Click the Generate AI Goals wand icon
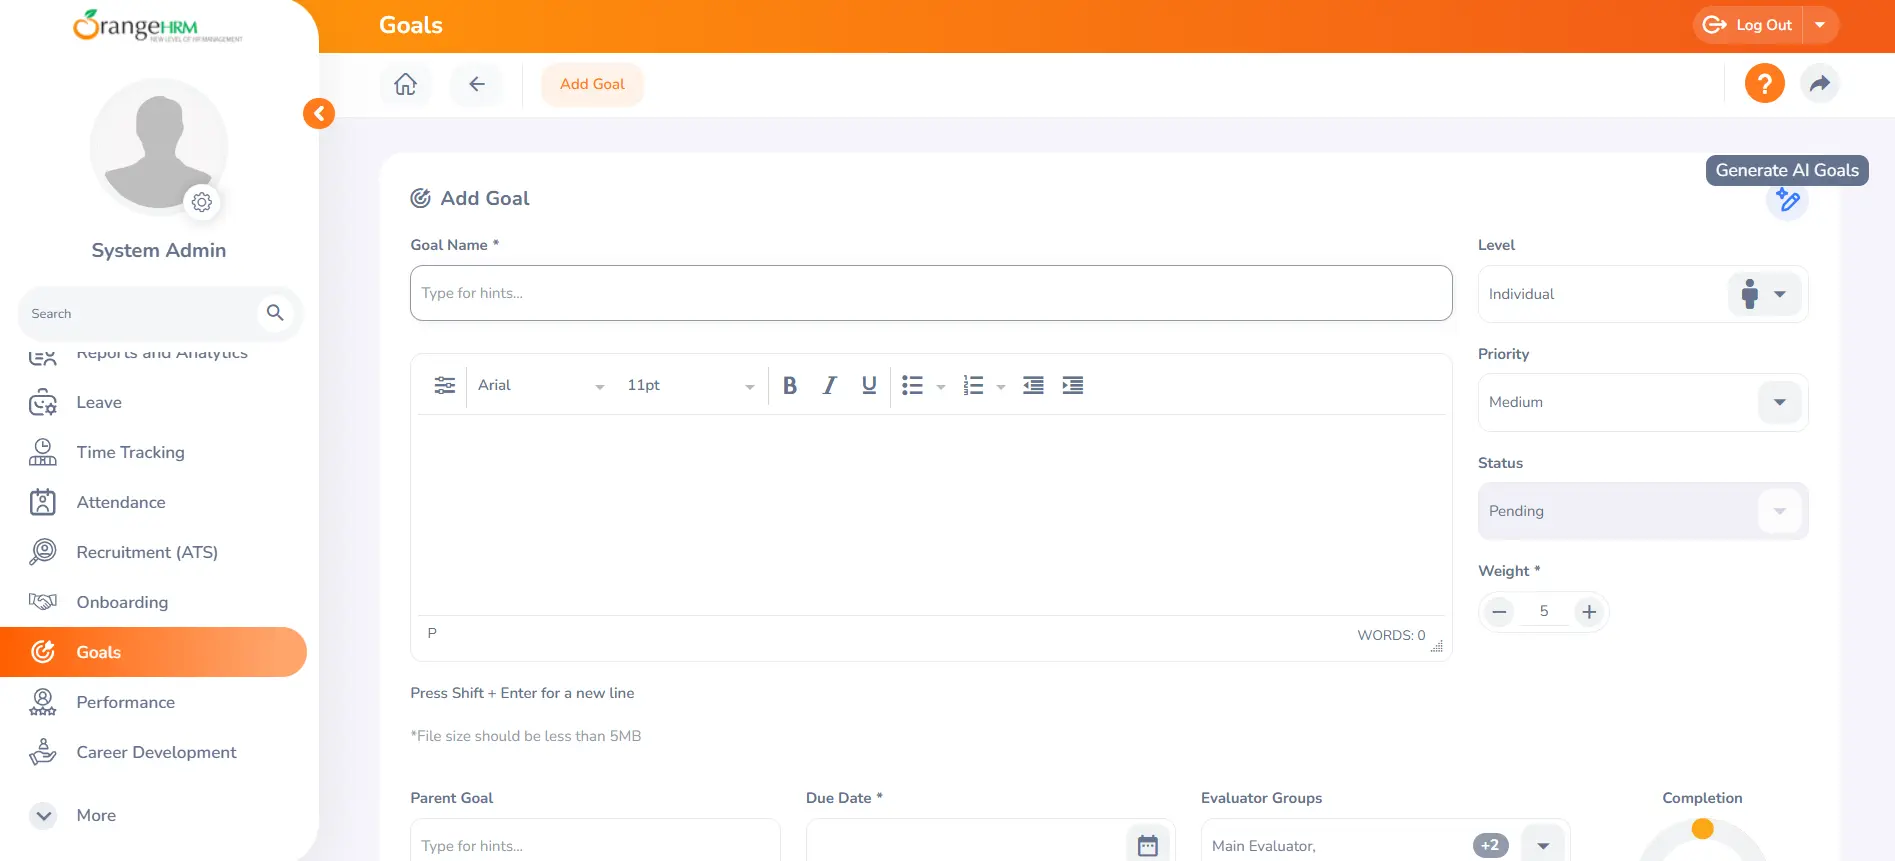 [x=1787, y=201]
